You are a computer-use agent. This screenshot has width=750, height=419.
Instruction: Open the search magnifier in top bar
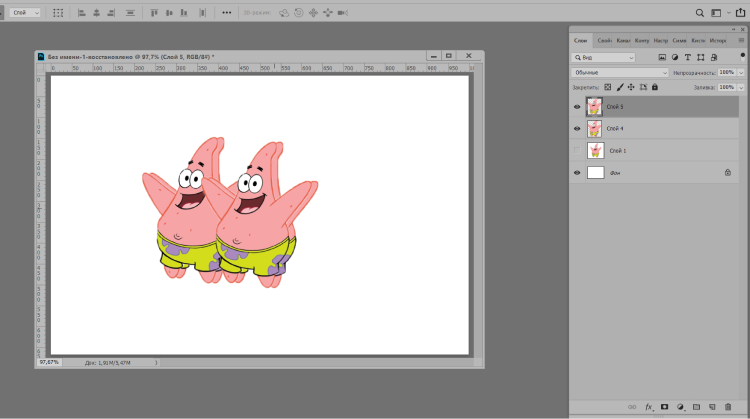click(x=700, y=13)
